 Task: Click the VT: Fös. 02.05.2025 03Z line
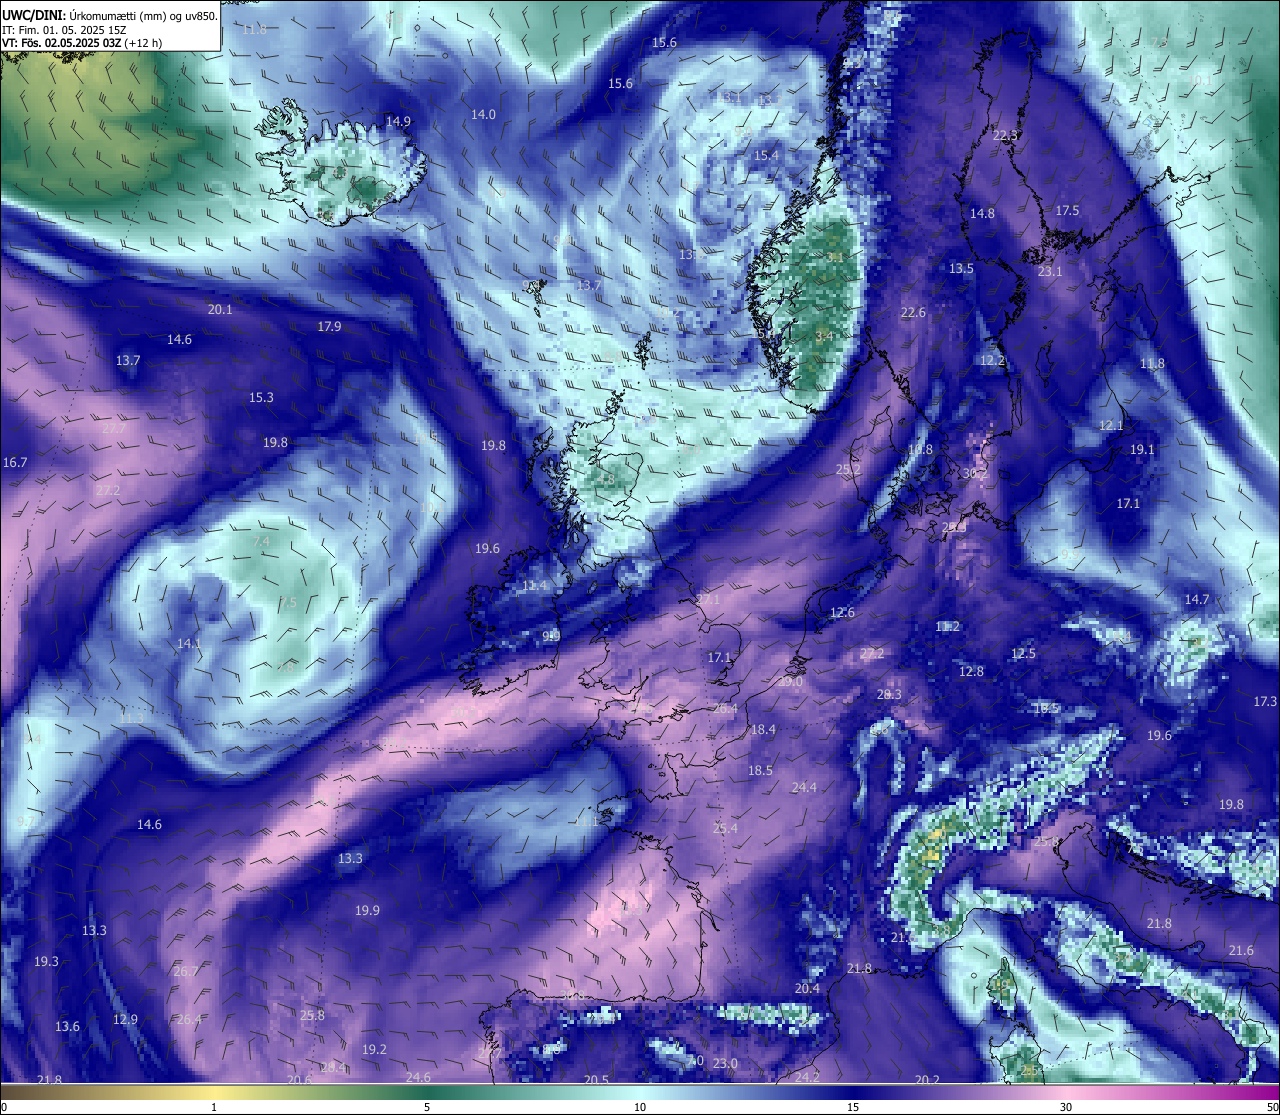tap(82, 43)
